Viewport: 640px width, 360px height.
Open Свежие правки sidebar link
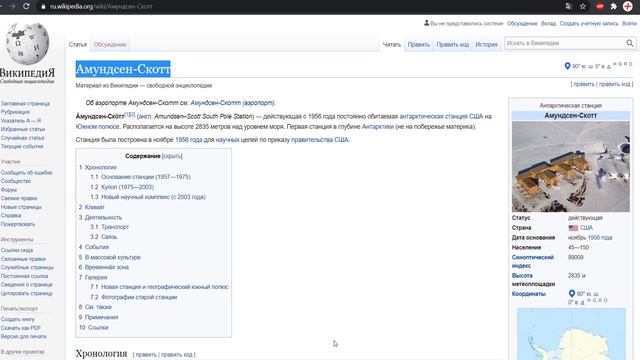(19, 198)
